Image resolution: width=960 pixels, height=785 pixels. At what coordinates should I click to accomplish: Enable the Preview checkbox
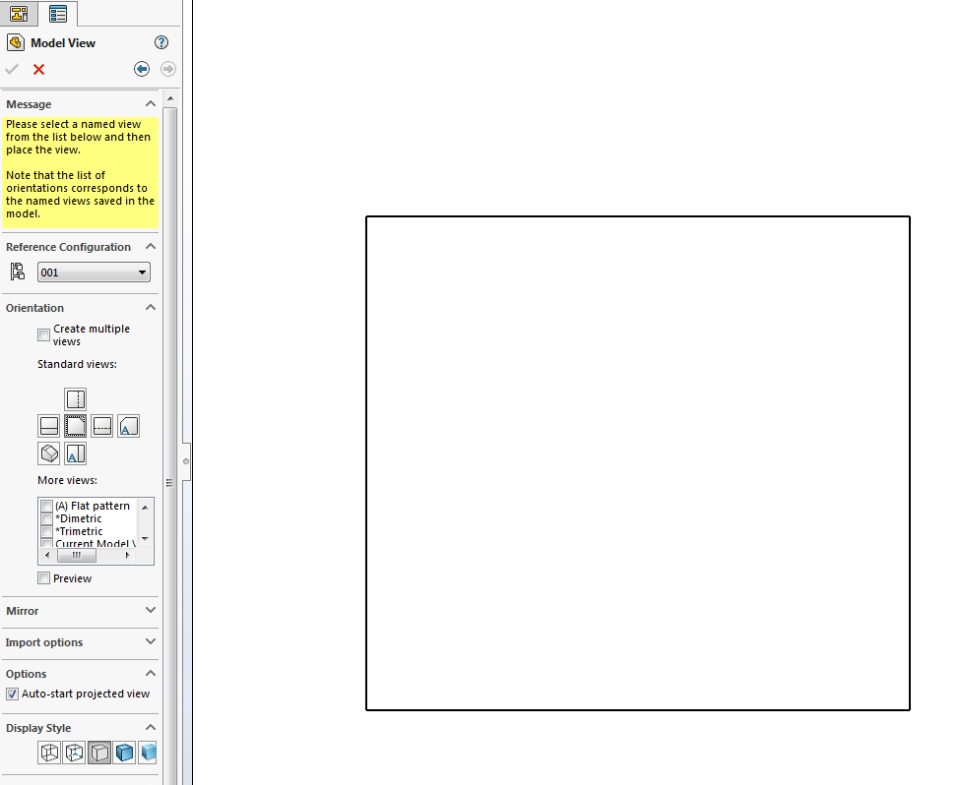[x=43, y=578]
